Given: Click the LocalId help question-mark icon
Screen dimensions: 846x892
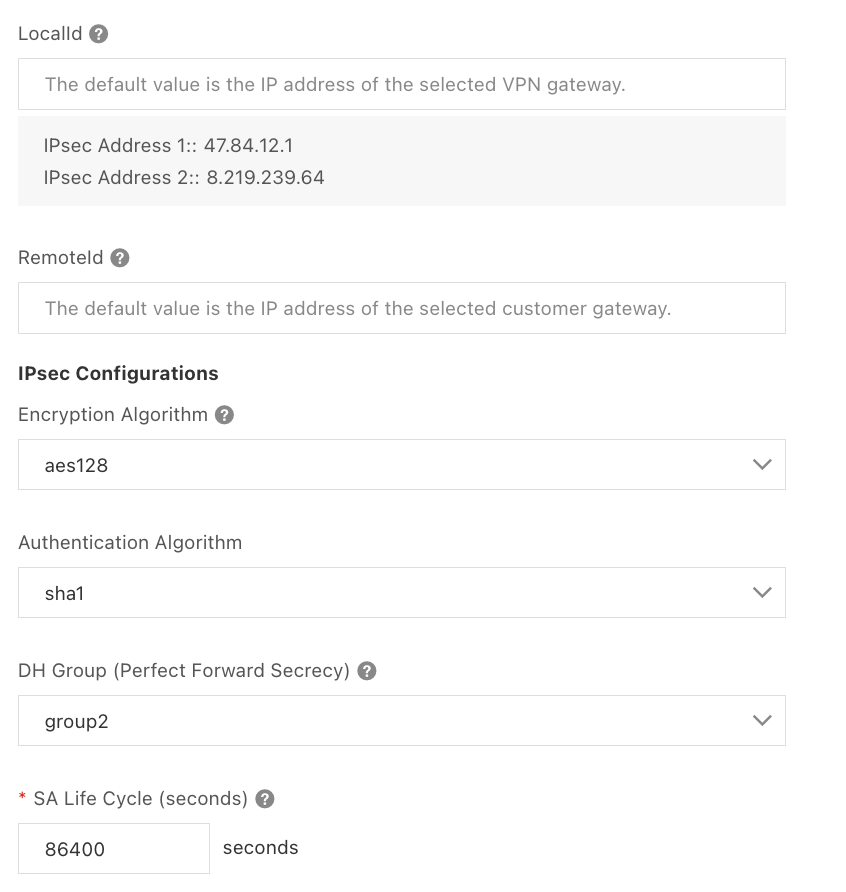Looking at the screenshot, I should coord(98,34).
